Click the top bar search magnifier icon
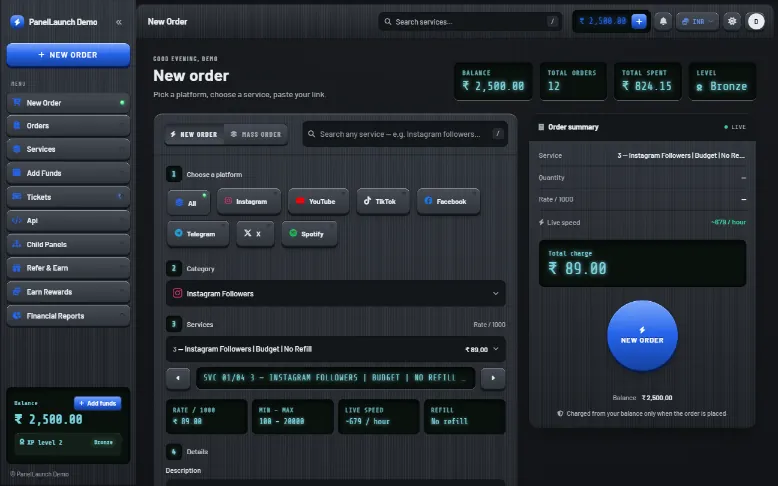Viewport: 778px width, 486px height. click(x=388, y=22)
